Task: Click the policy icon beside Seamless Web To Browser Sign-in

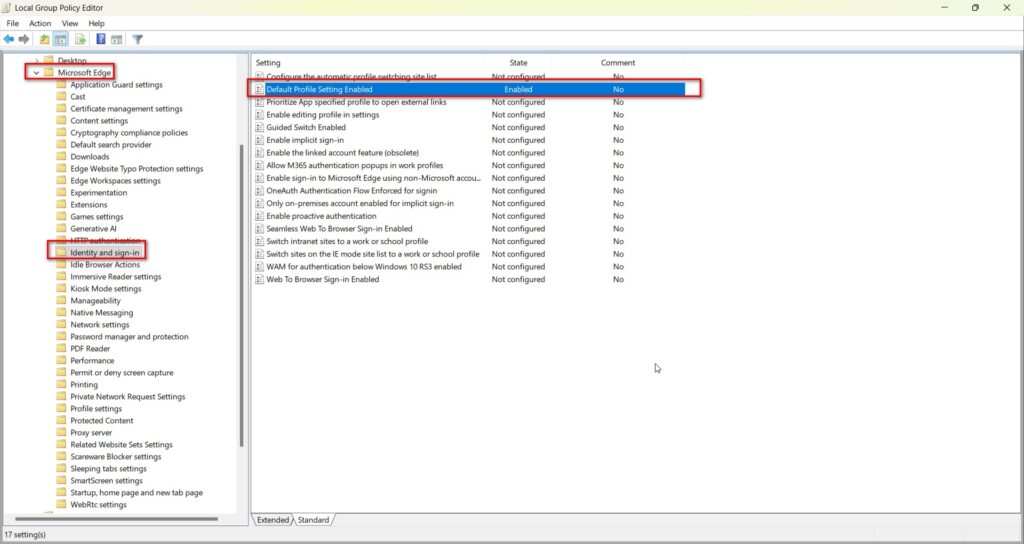Action: (259, 229)
